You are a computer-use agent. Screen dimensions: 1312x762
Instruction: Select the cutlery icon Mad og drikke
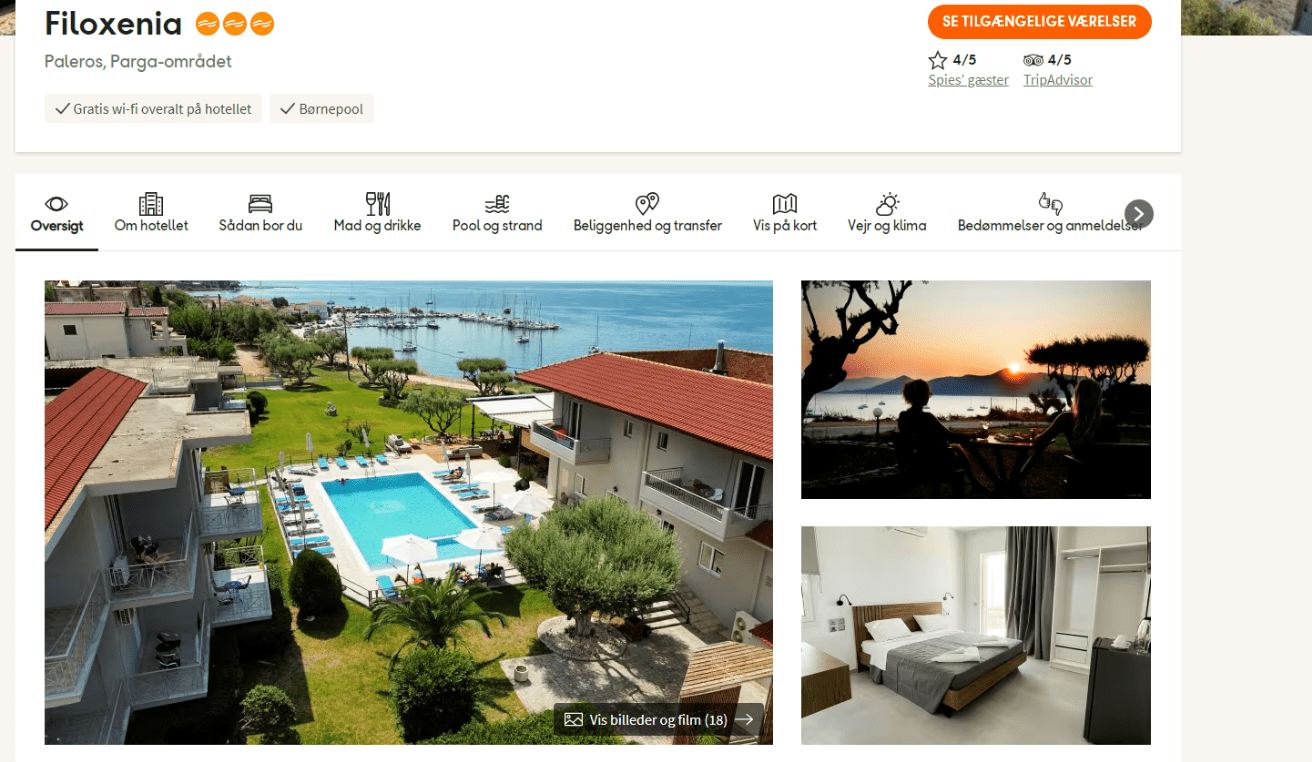(377, 204)
